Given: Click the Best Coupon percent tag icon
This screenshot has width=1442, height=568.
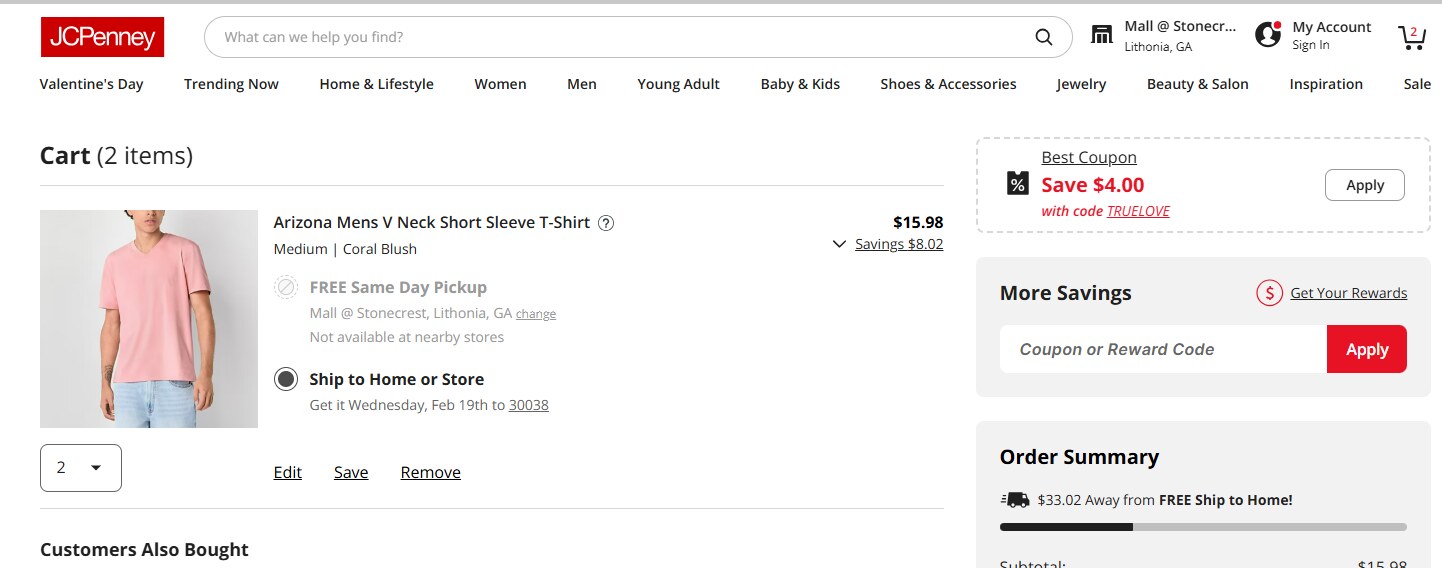Looking at the screenshot, I should (1017, 184).
